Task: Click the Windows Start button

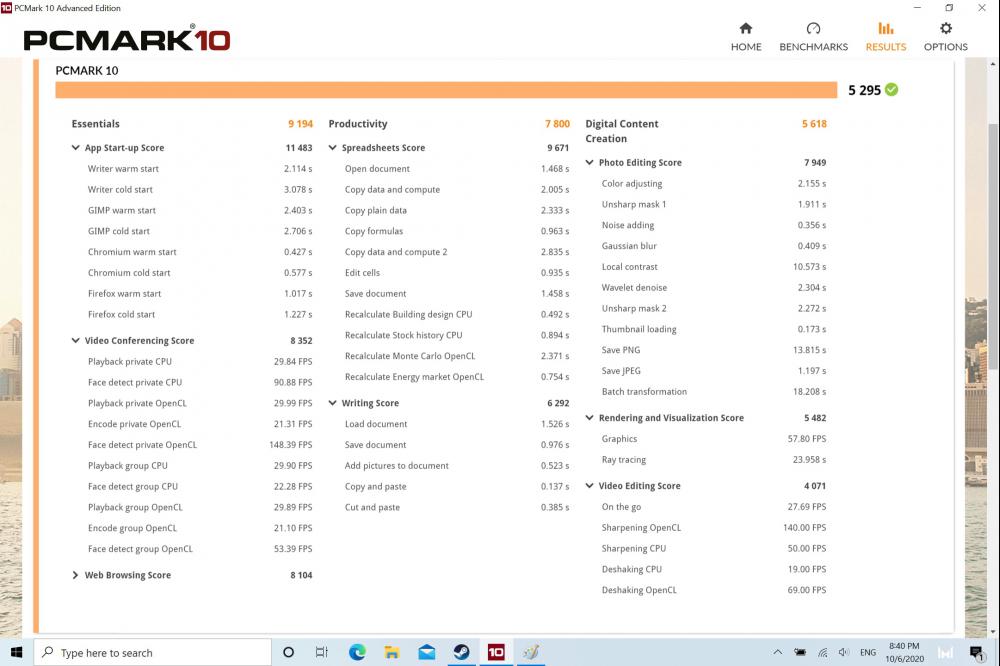Action: pos(17,652)
